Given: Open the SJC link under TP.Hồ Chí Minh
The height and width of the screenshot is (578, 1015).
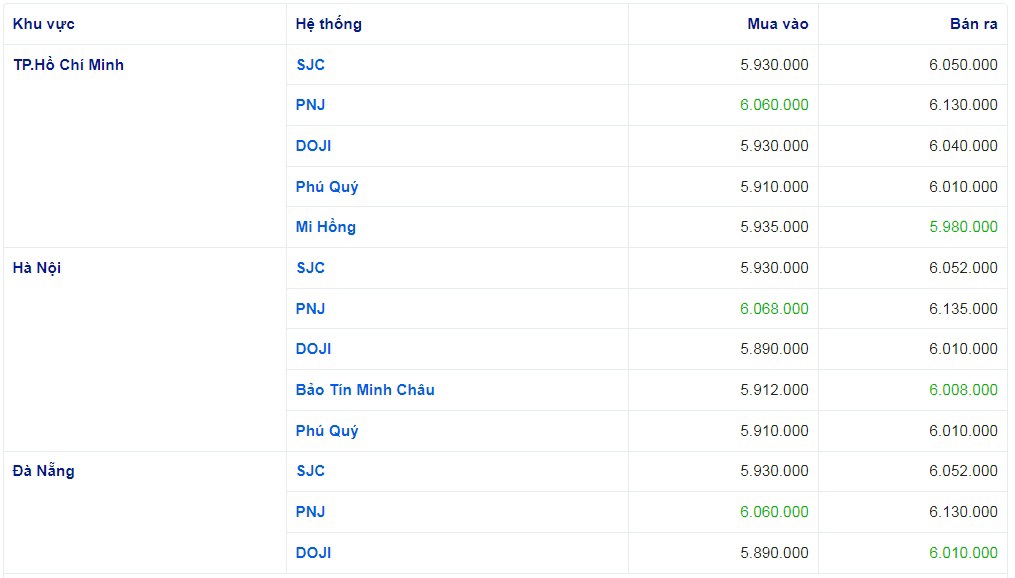Looking at the screenshot, I should pos(310,65).
